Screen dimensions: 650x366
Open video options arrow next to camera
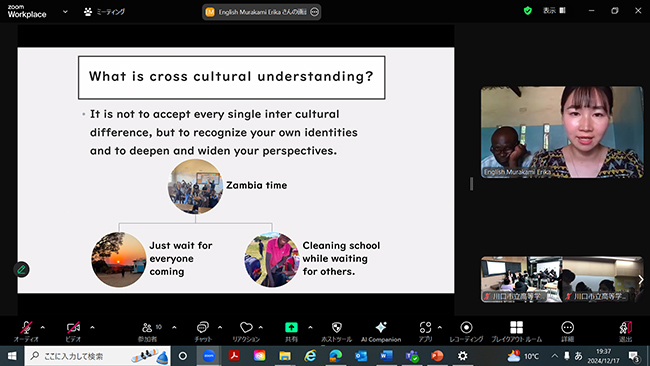tap(92, 327)
